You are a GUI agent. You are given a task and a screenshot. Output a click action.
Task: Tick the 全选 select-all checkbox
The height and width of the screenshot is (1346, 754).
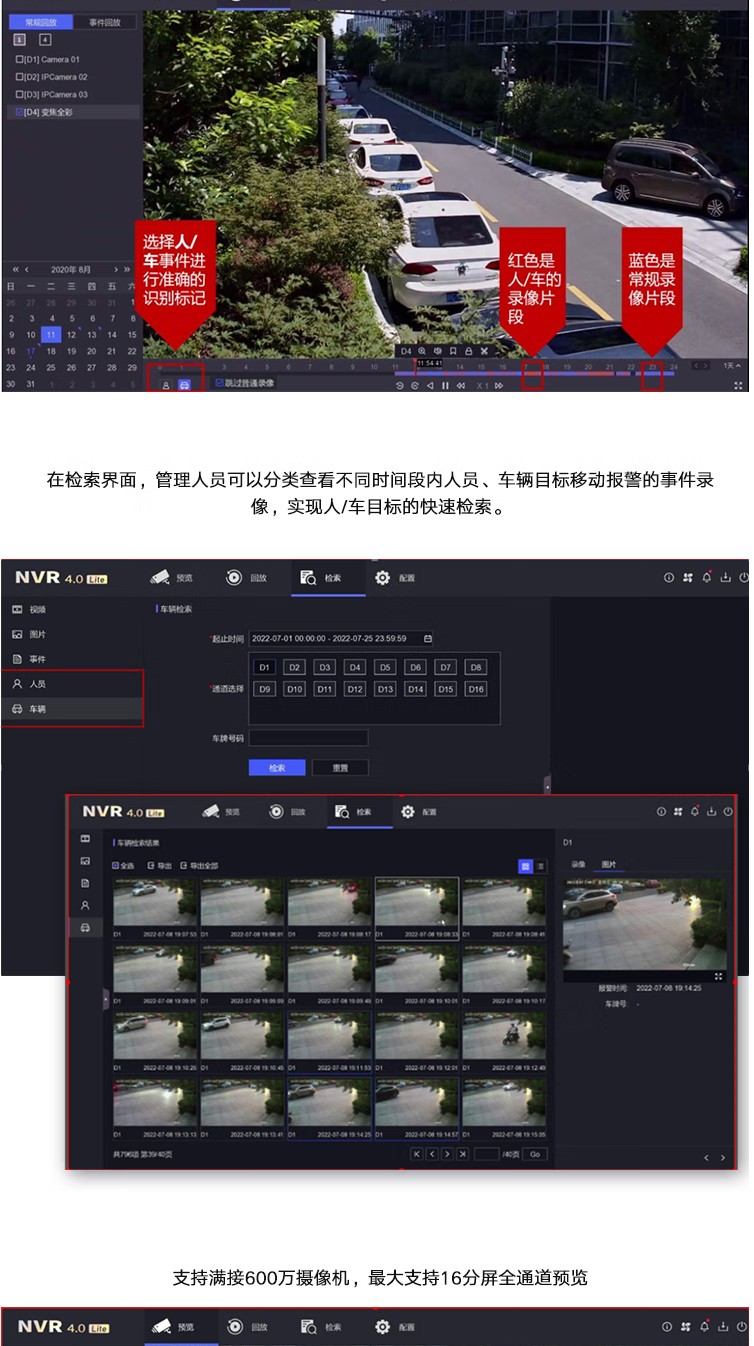116,866
